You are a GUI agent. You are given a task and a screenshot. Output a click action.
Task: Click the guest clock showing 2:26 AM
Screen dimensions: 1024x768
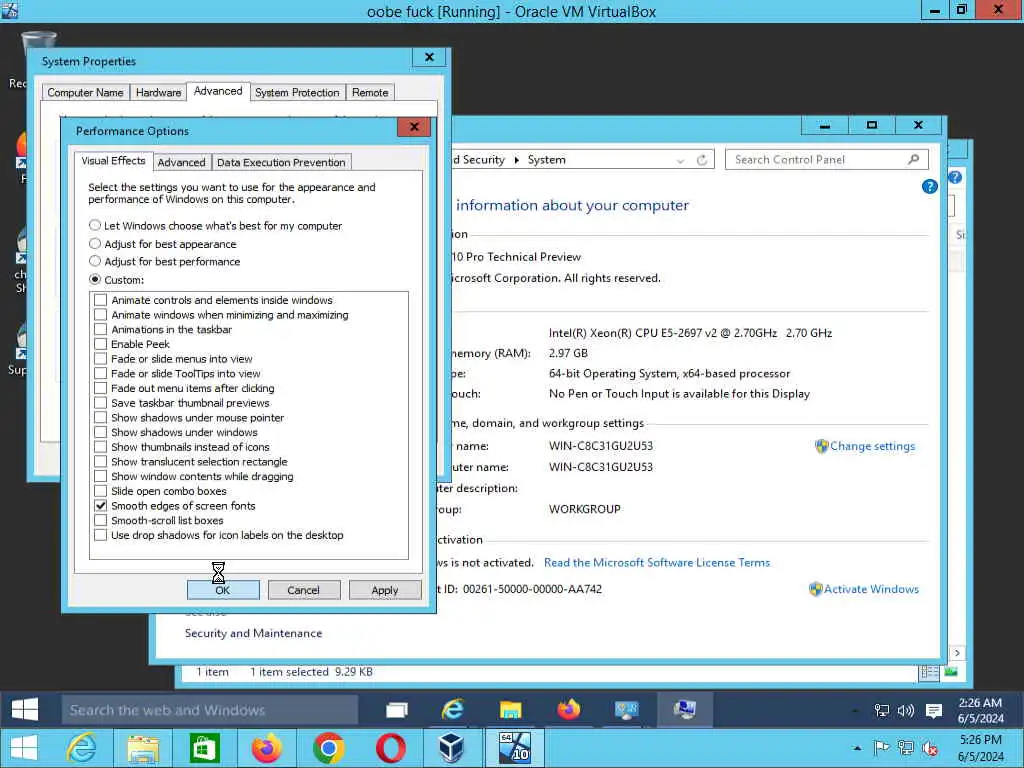[980, 711]
